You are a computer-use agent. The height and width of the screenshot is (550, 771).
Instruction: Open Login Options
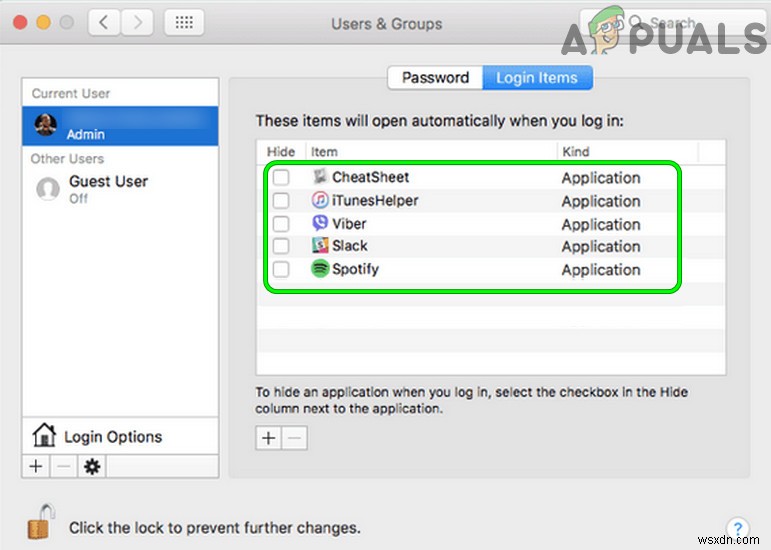(x=120, y=436)
